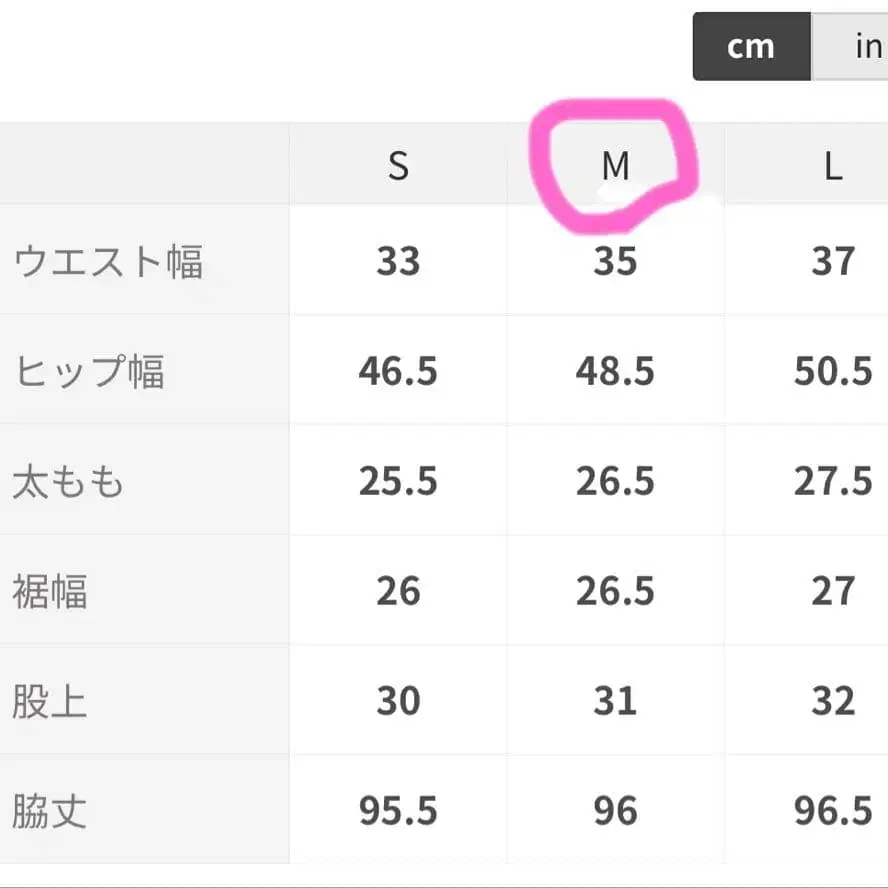Screen dimensions: 888x888
Task: Click the hem width 27 under L
Action: point(833,590)
